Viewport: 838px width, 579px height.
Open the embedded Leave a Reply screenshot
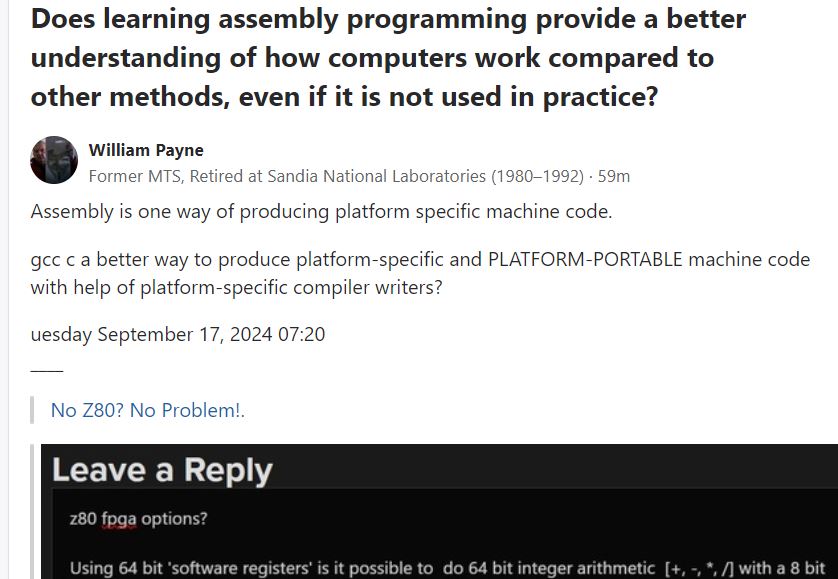tap(439, 512)
